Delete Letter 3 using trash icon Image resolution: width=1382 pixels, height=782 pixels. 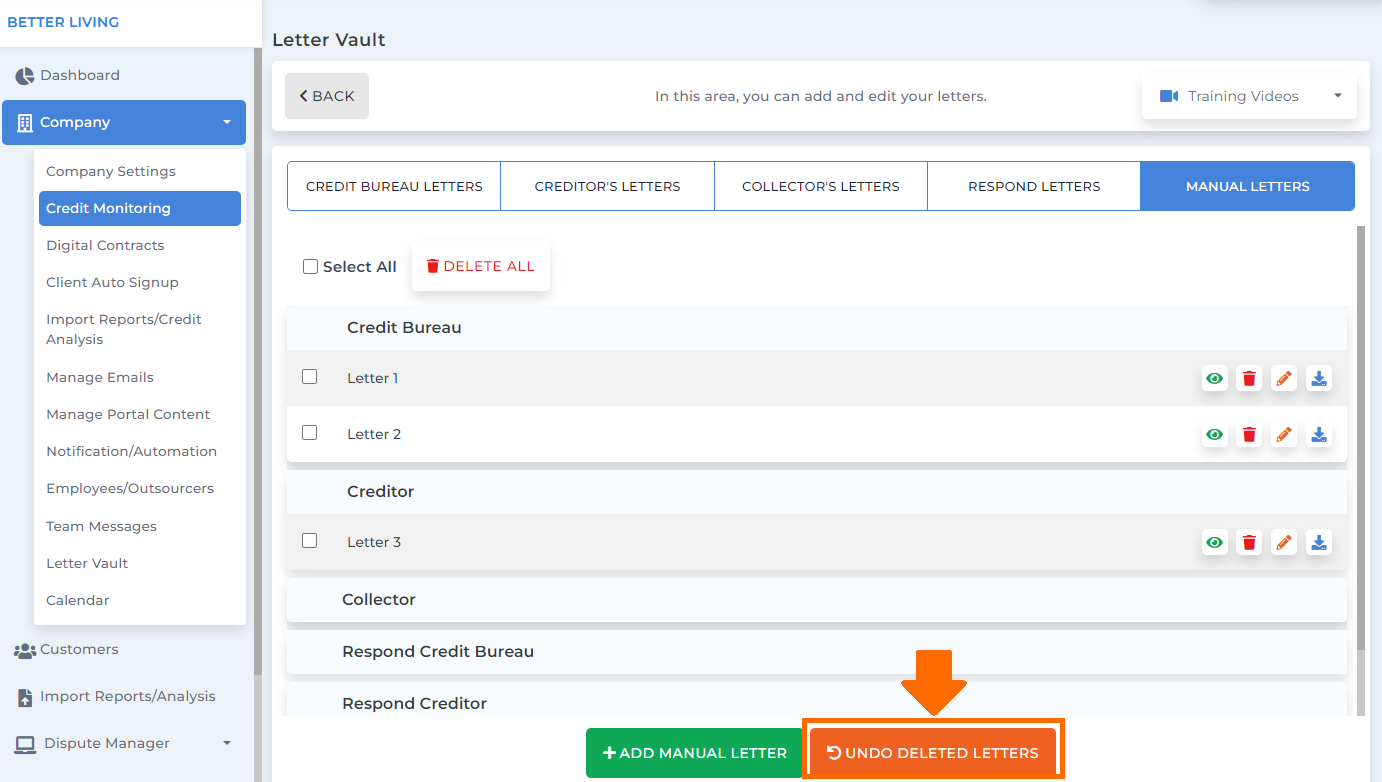click(1249, 543)
